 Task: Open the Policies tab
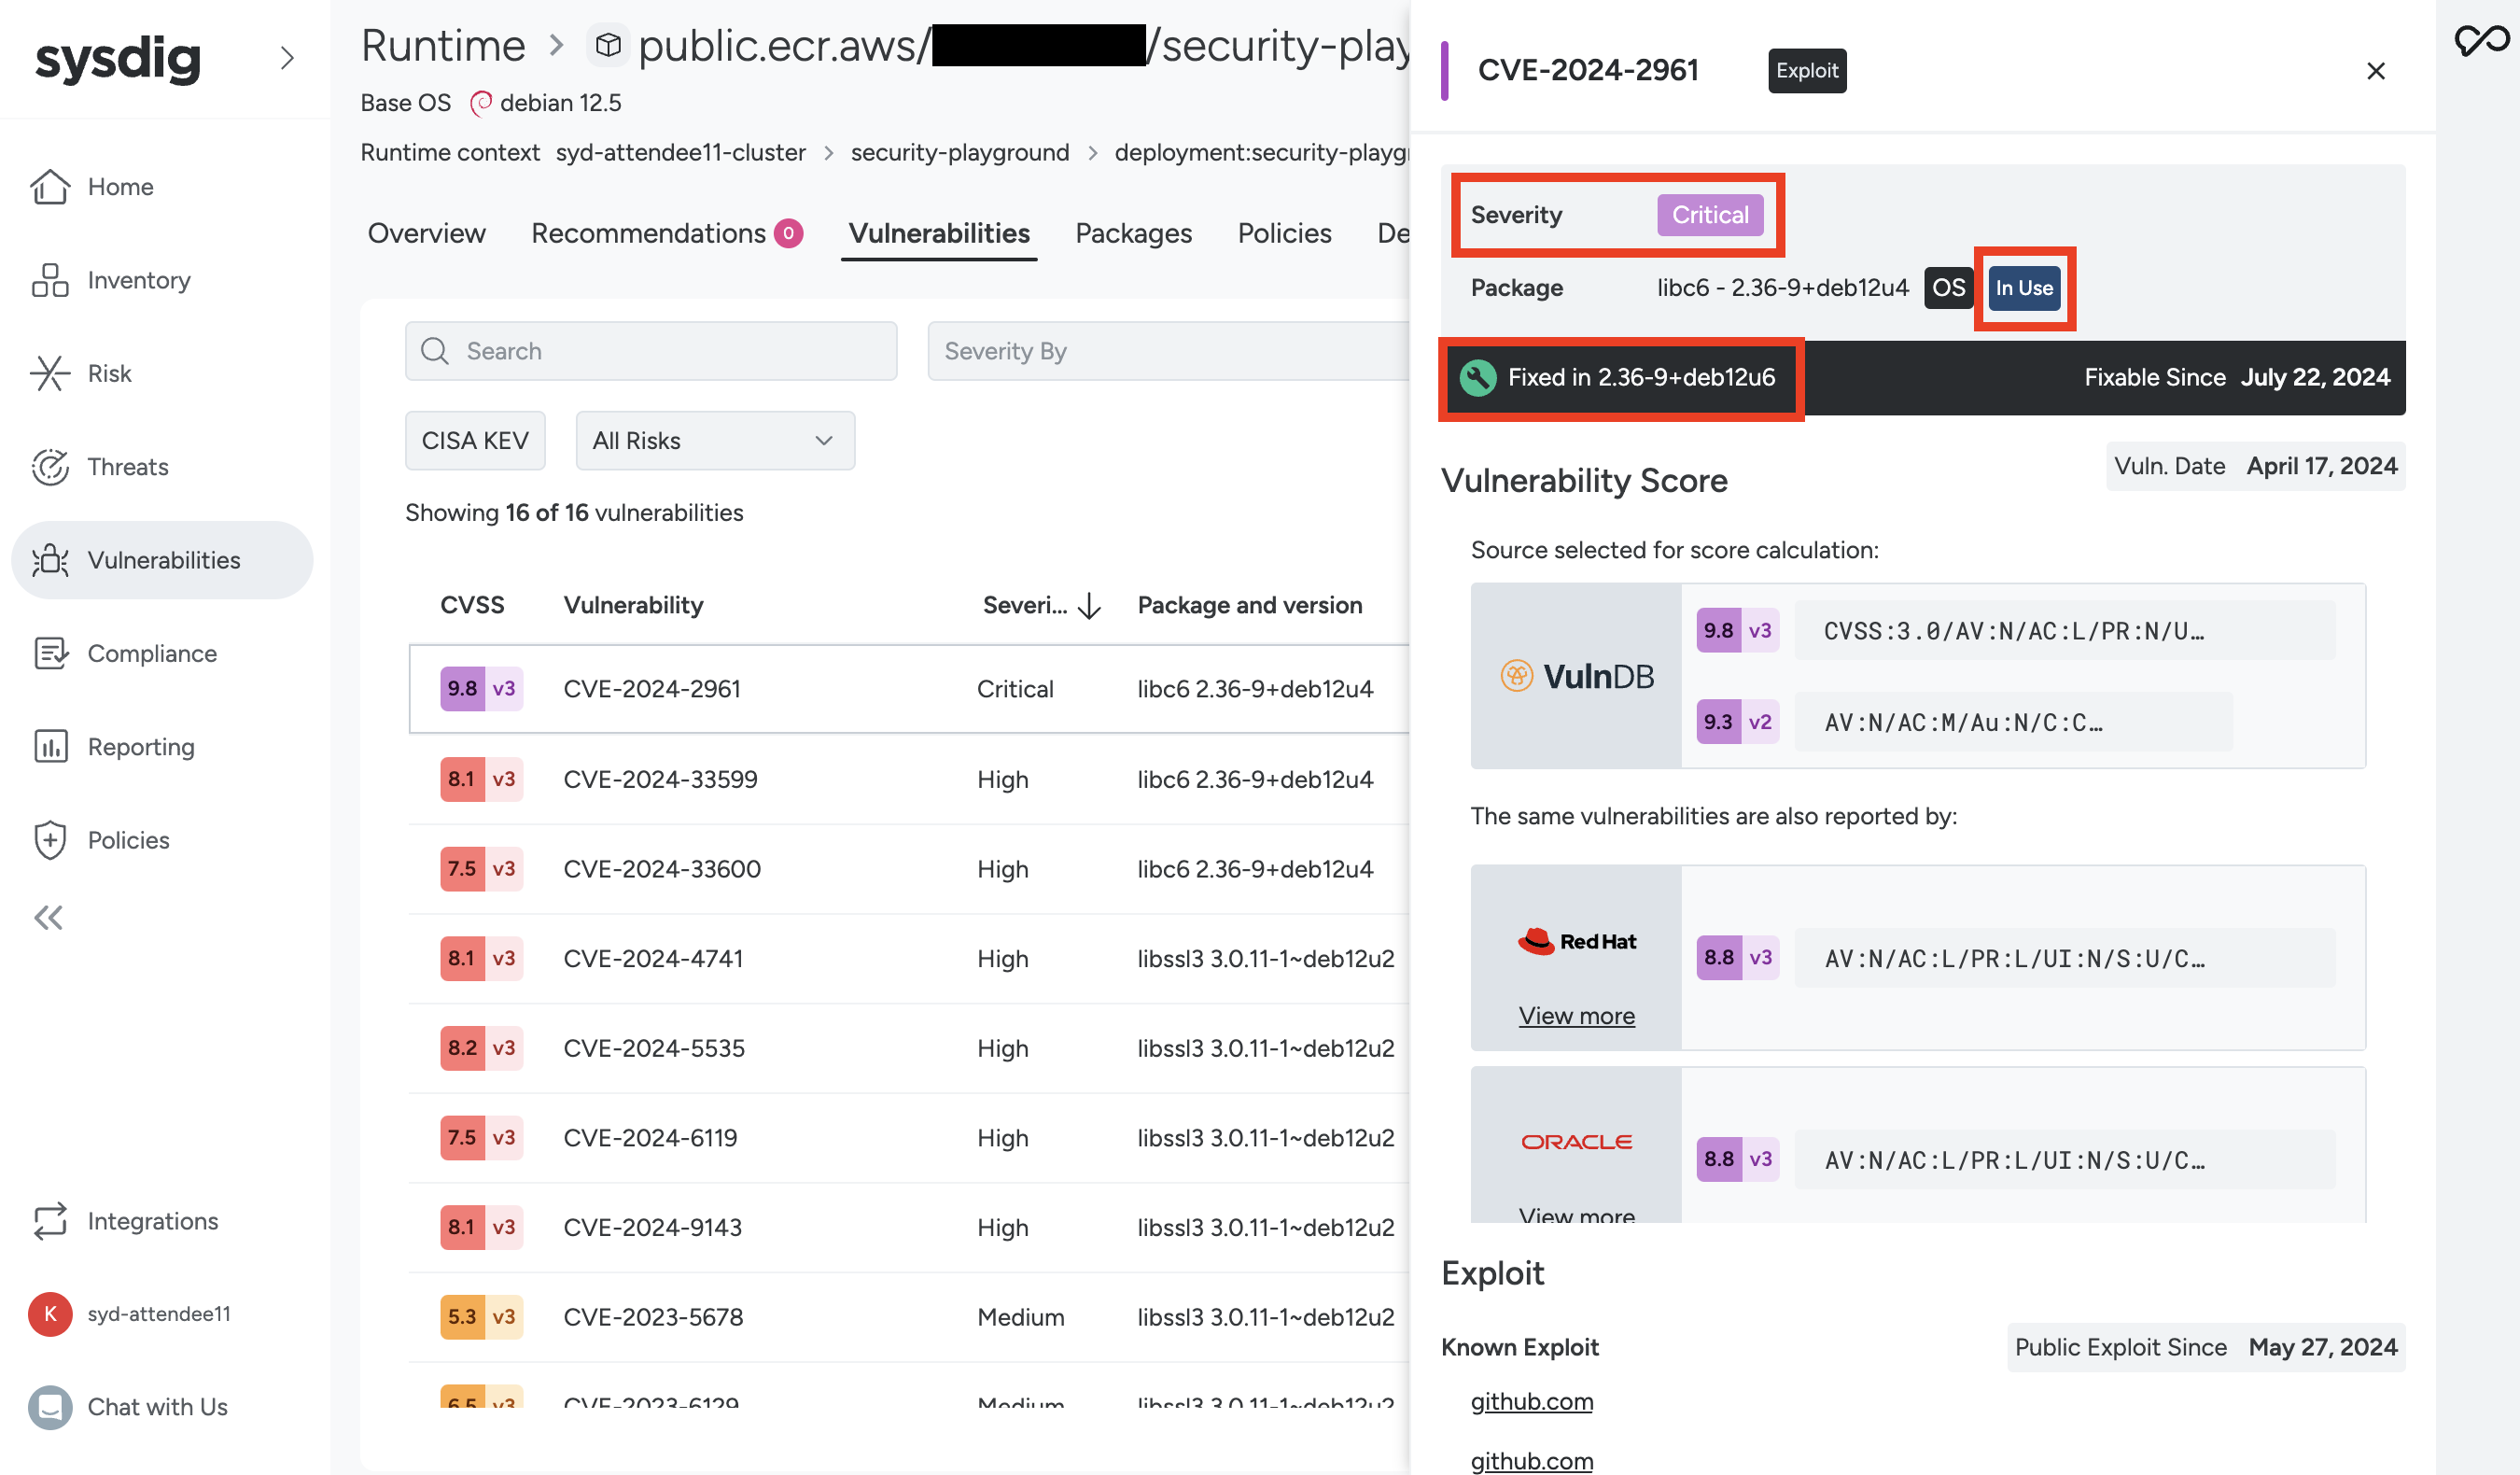click(1284, 233)
